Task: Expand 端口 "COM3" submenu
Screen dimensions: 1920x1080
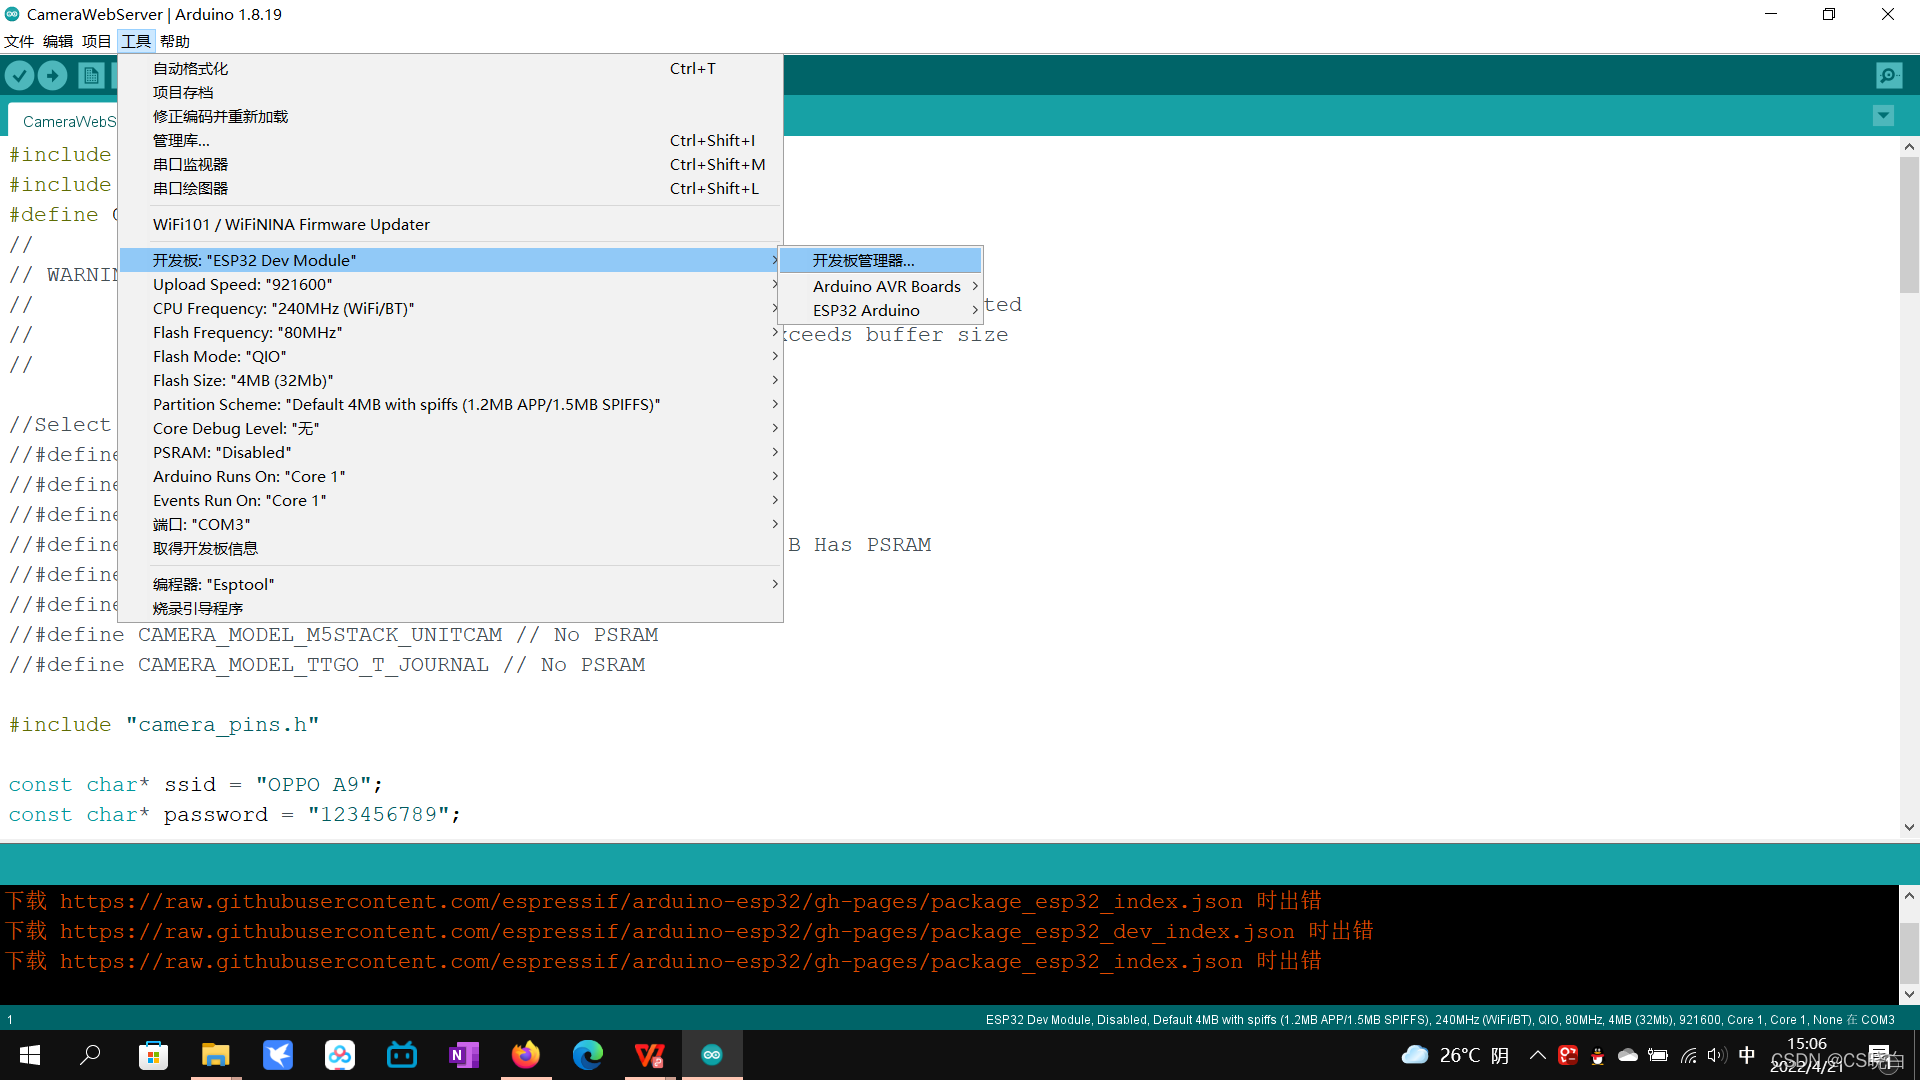Action: click(x=450, y=524)
